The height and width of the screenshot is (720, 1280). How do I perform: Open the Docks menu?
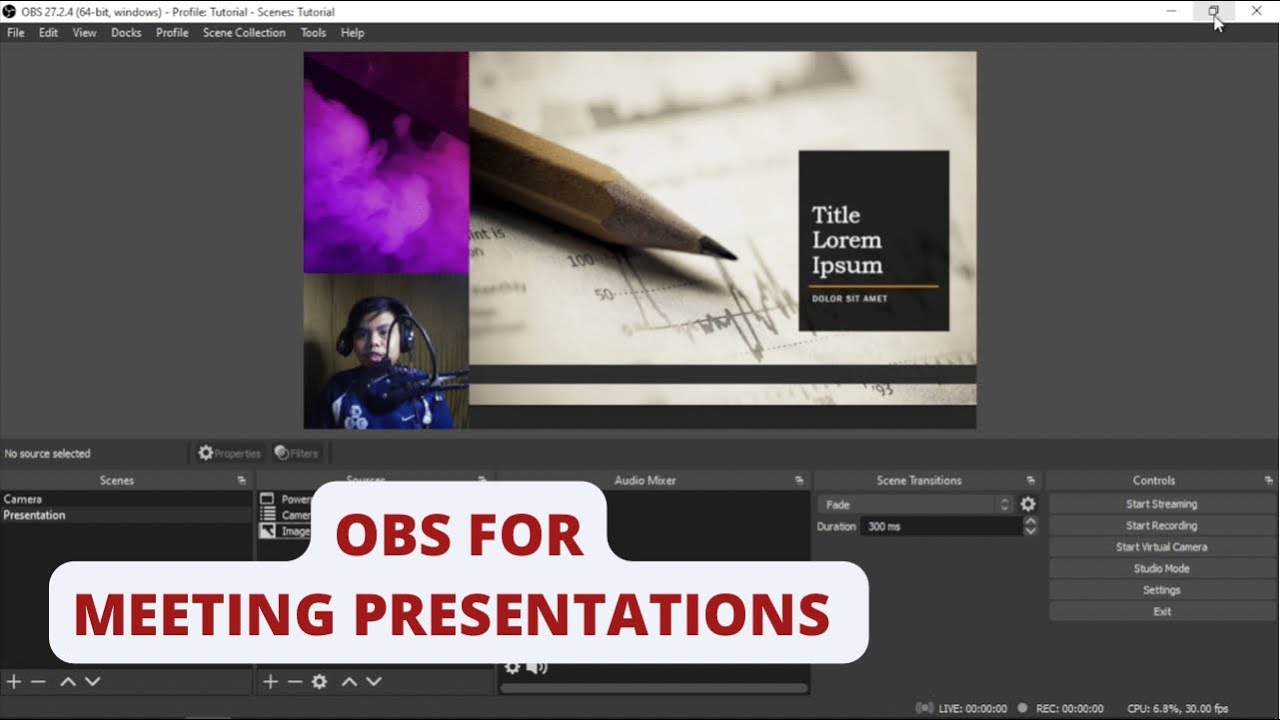coord(126,32)
